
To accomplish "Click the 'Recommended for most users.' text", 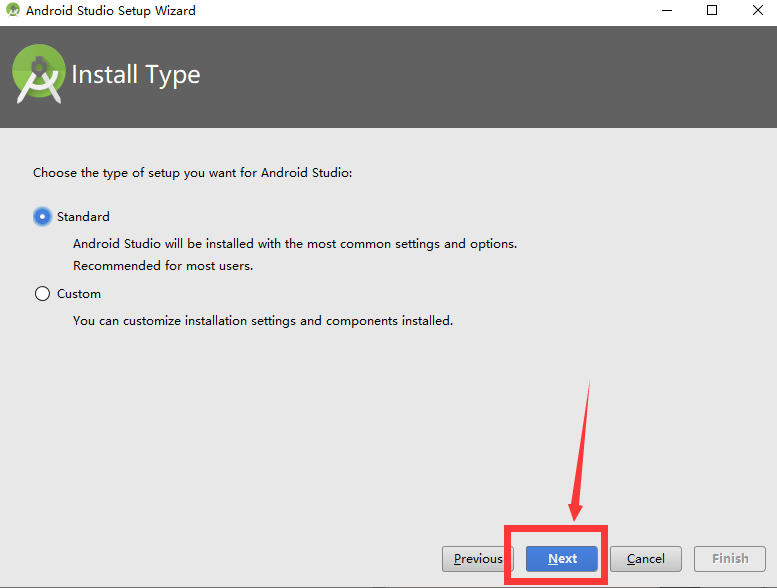I will [x=163, y=266].
